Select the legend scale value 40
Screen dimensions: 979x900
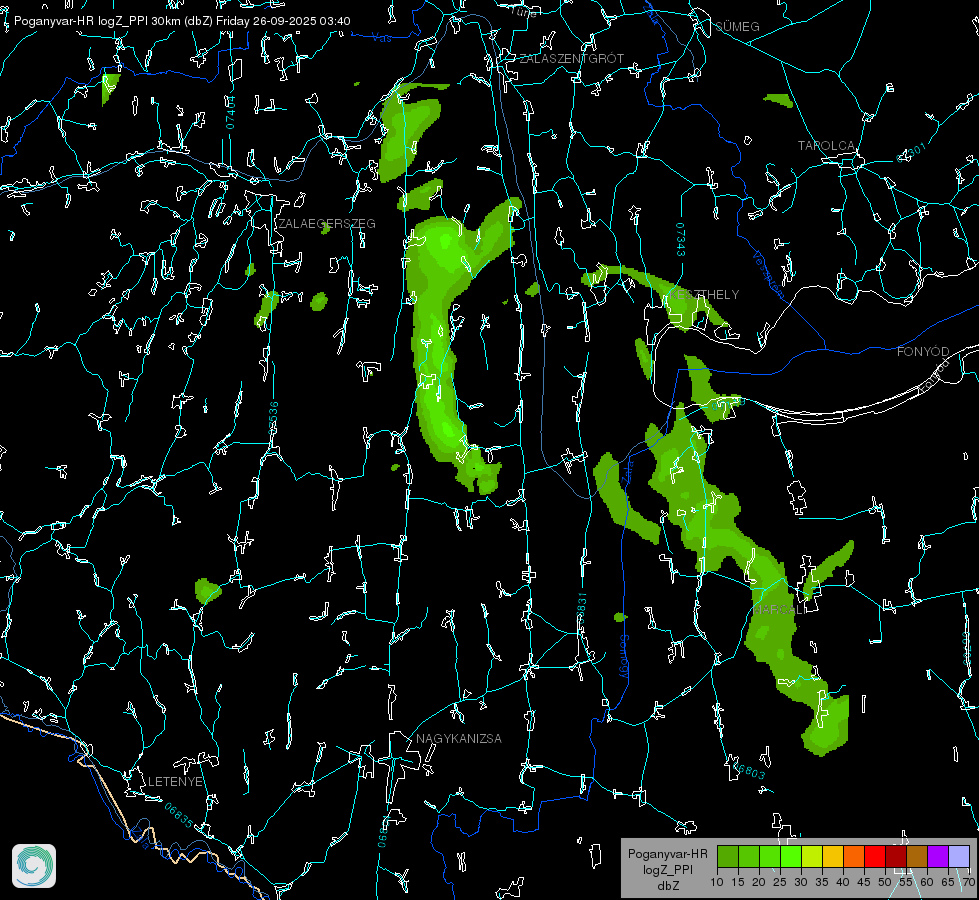tap(842, 882)
